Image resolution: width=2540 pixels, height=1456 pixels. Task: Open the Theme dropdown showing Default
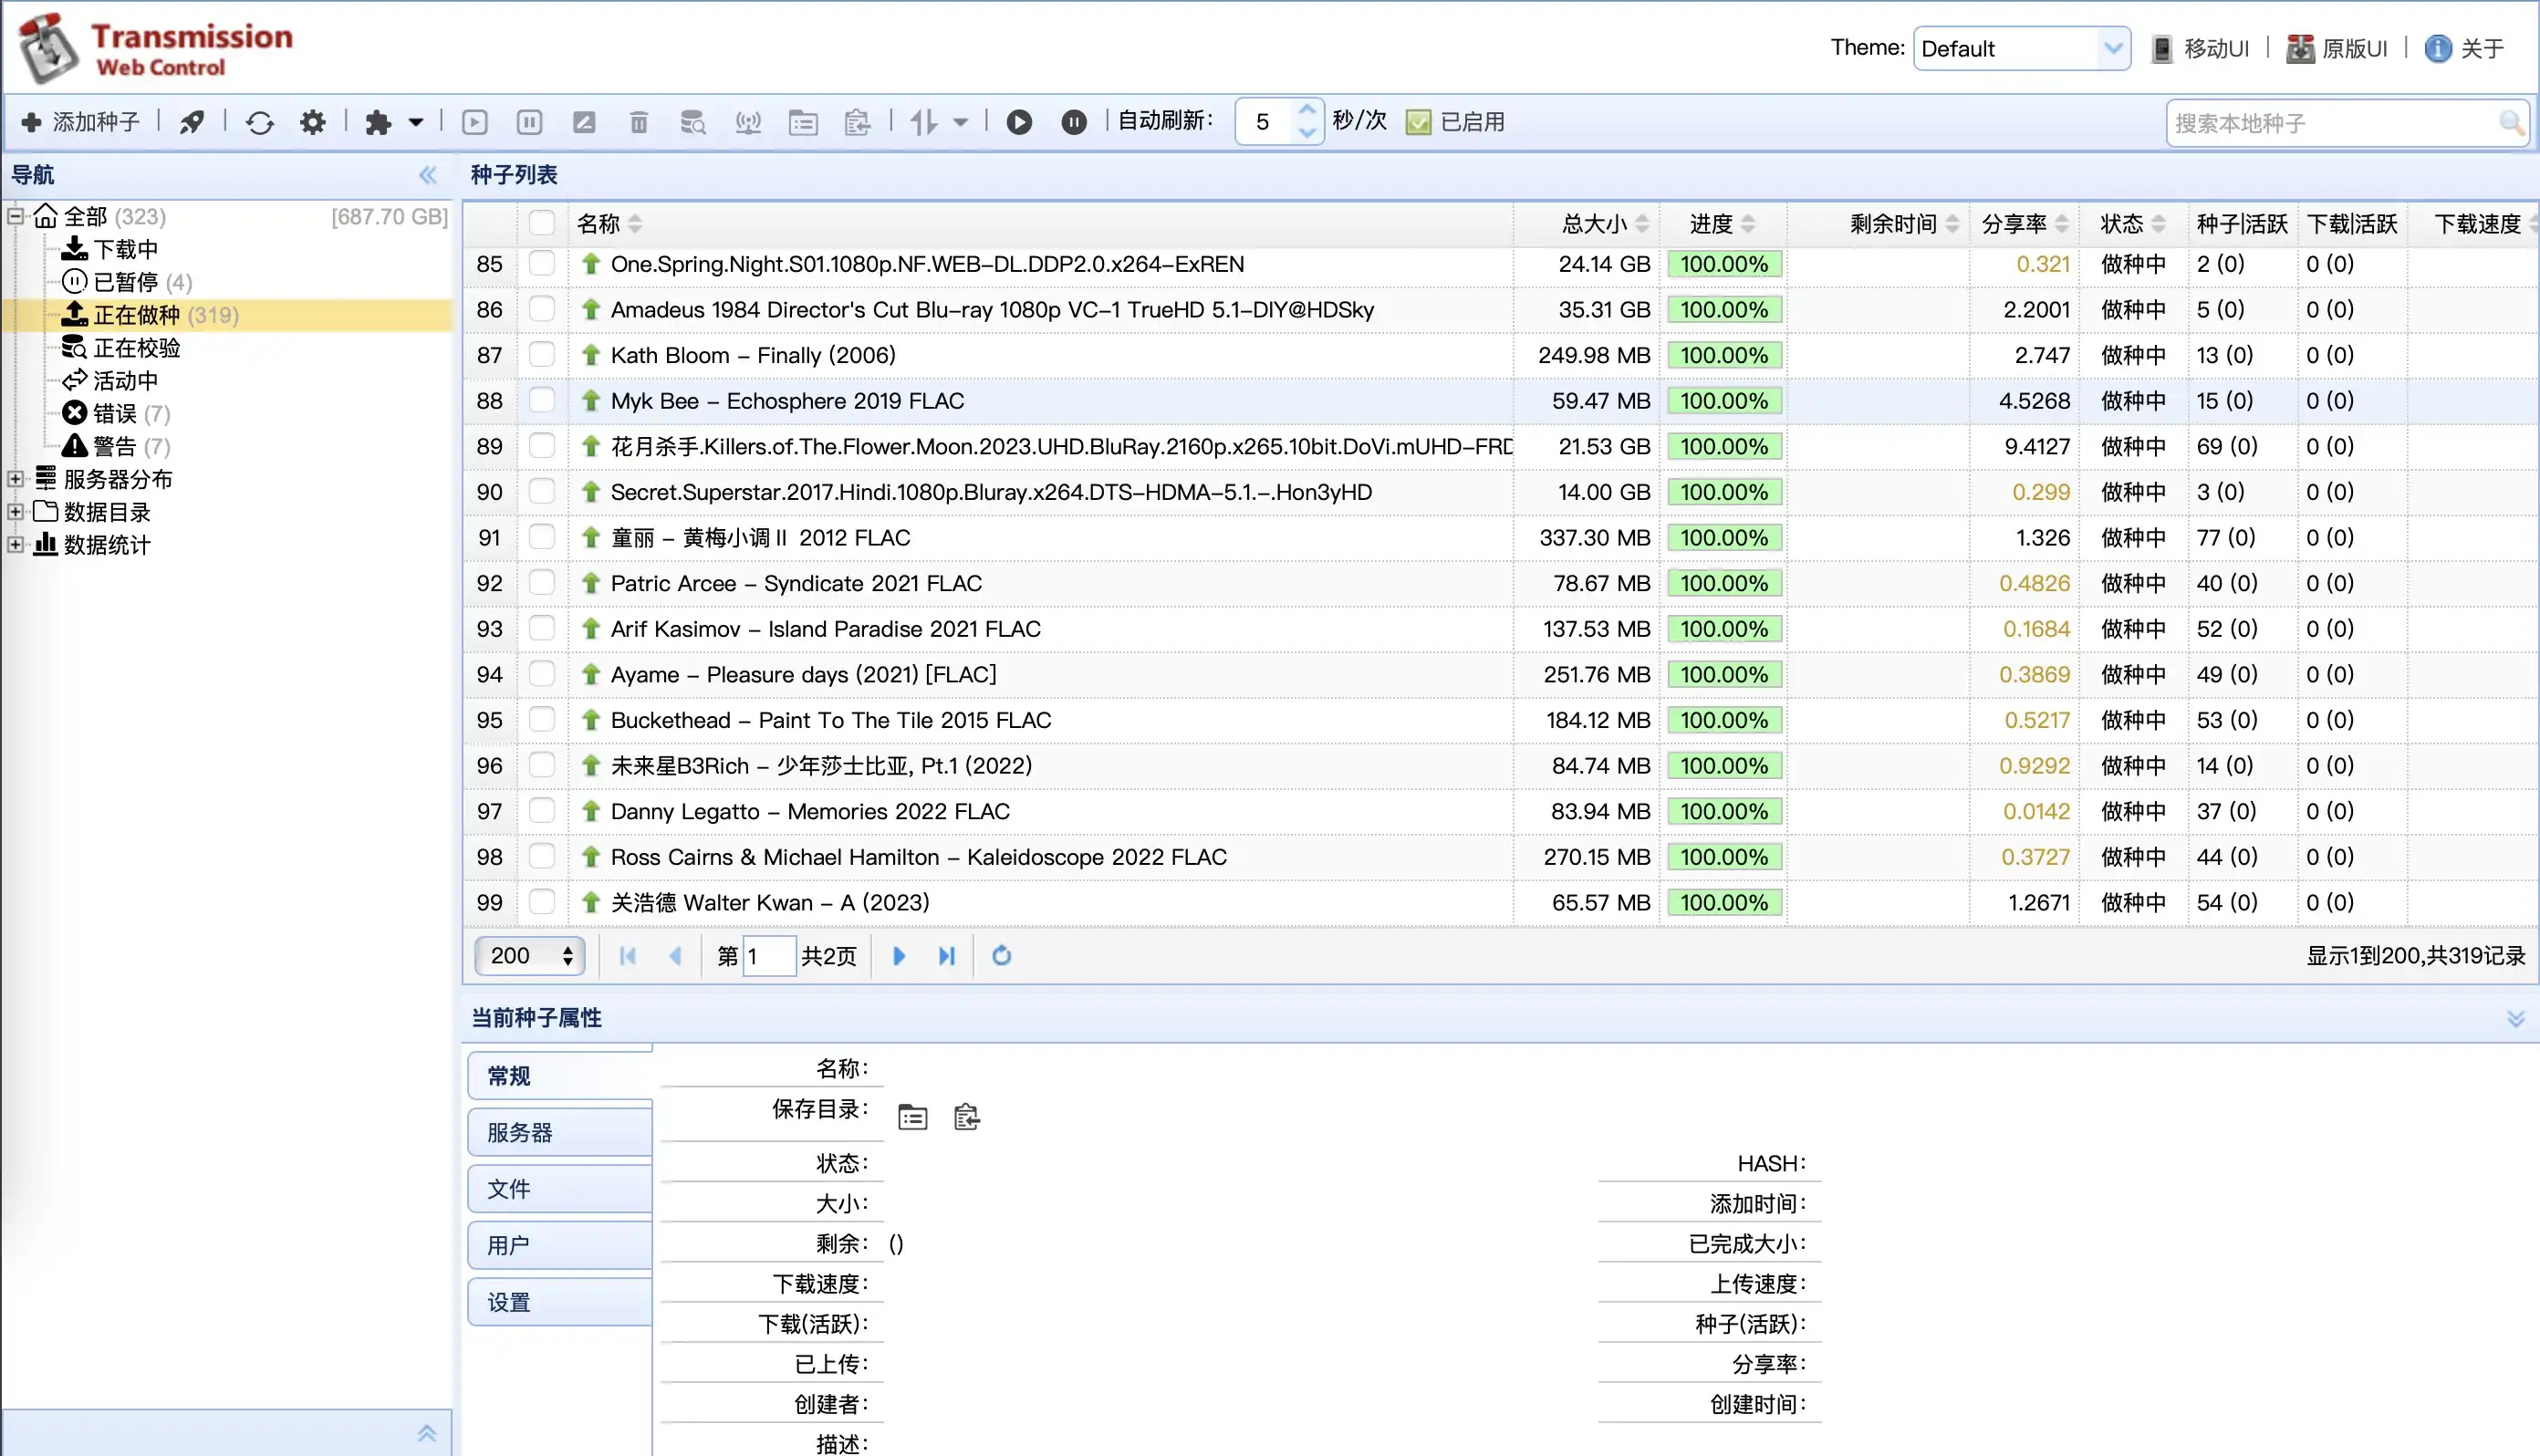coord(2021,48)
